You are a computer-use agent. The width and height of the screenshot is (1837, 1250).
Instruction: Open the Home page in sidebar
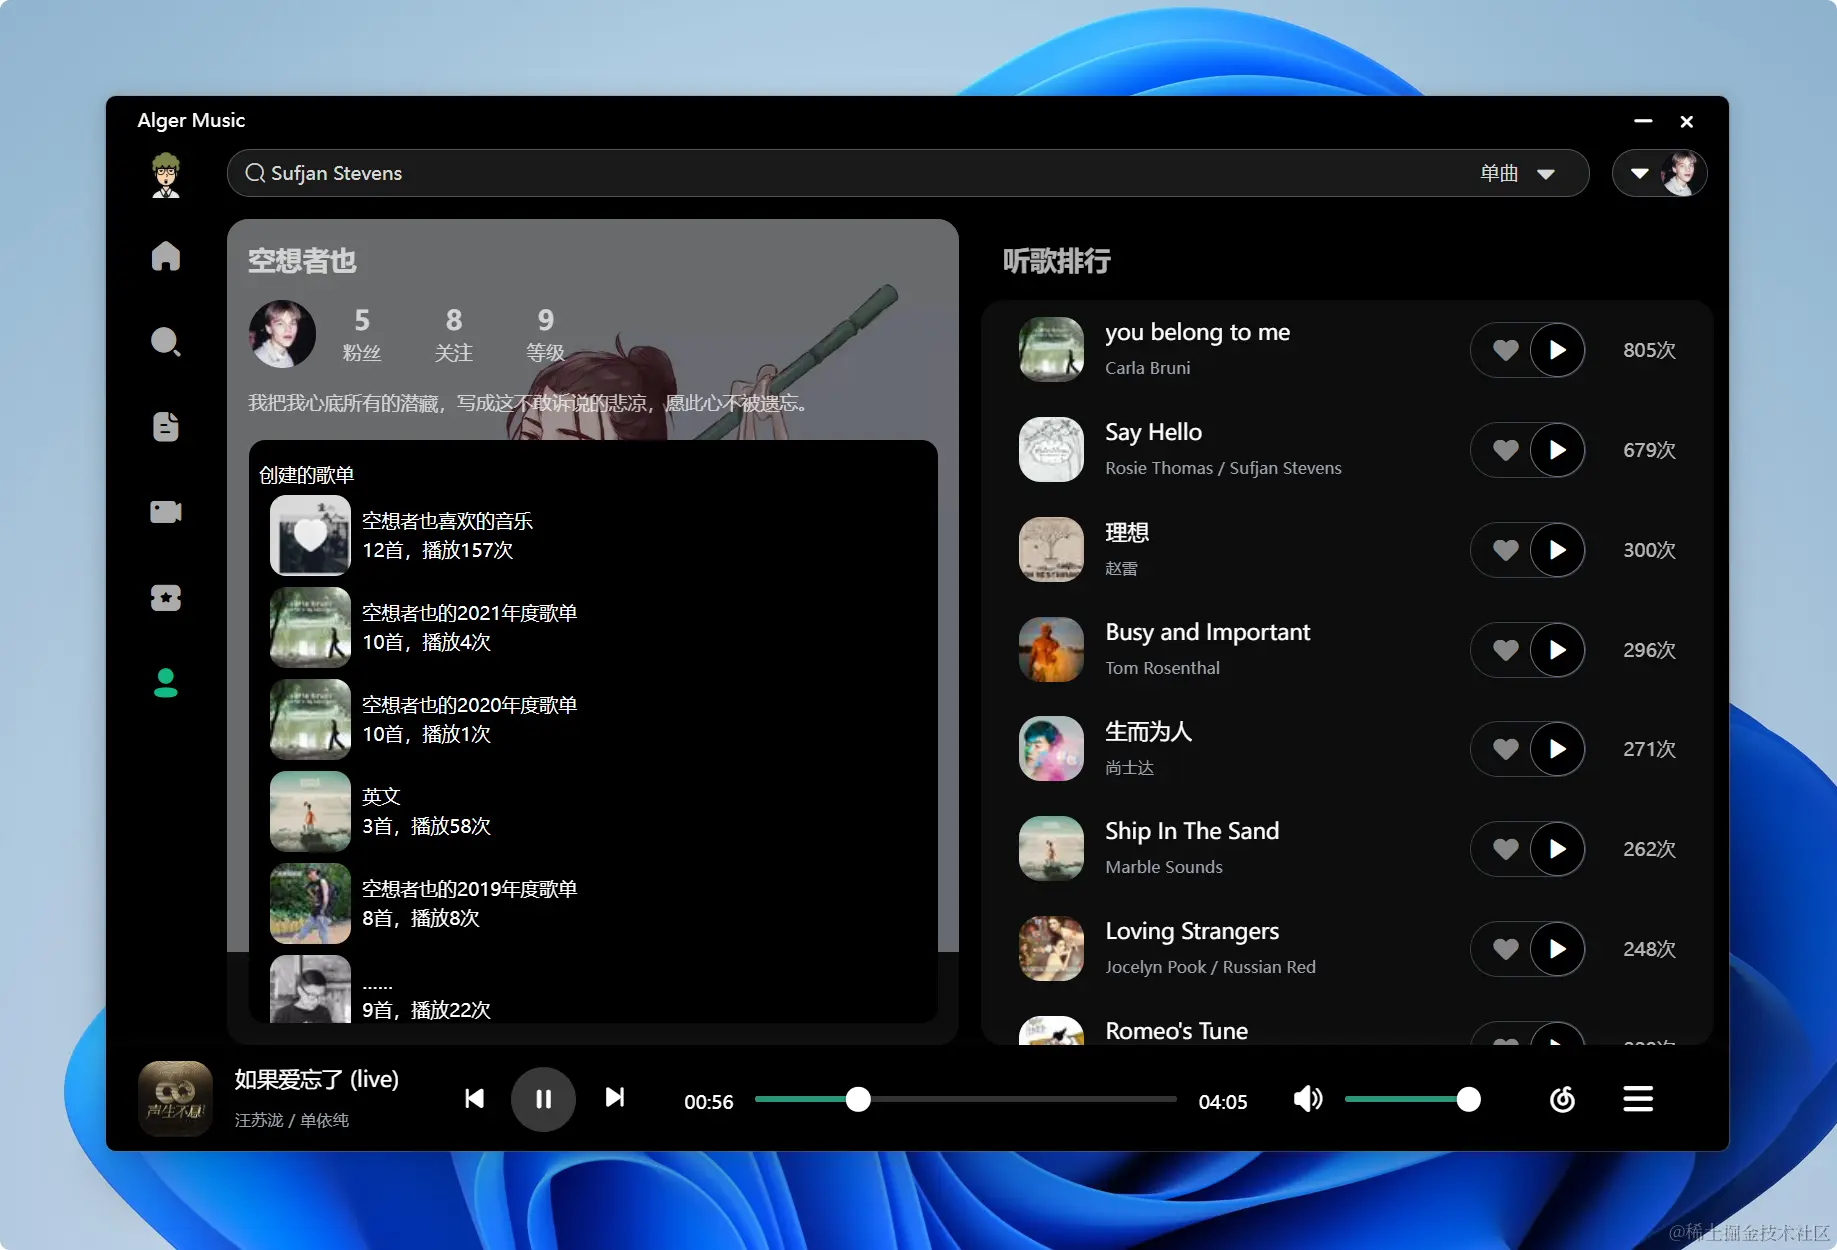[166, 256]
